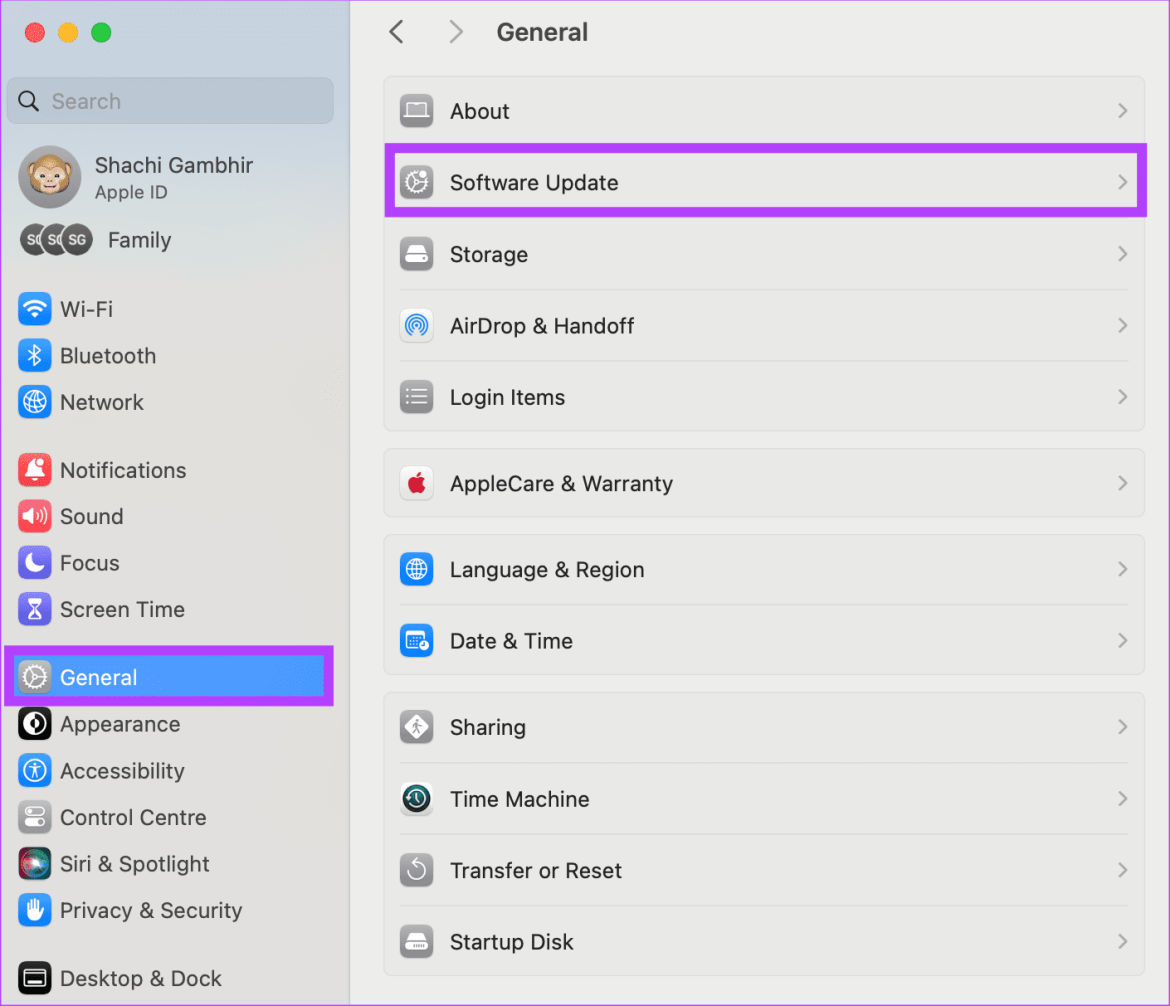Expand Language & Region chevron

tap(1123, 570)
